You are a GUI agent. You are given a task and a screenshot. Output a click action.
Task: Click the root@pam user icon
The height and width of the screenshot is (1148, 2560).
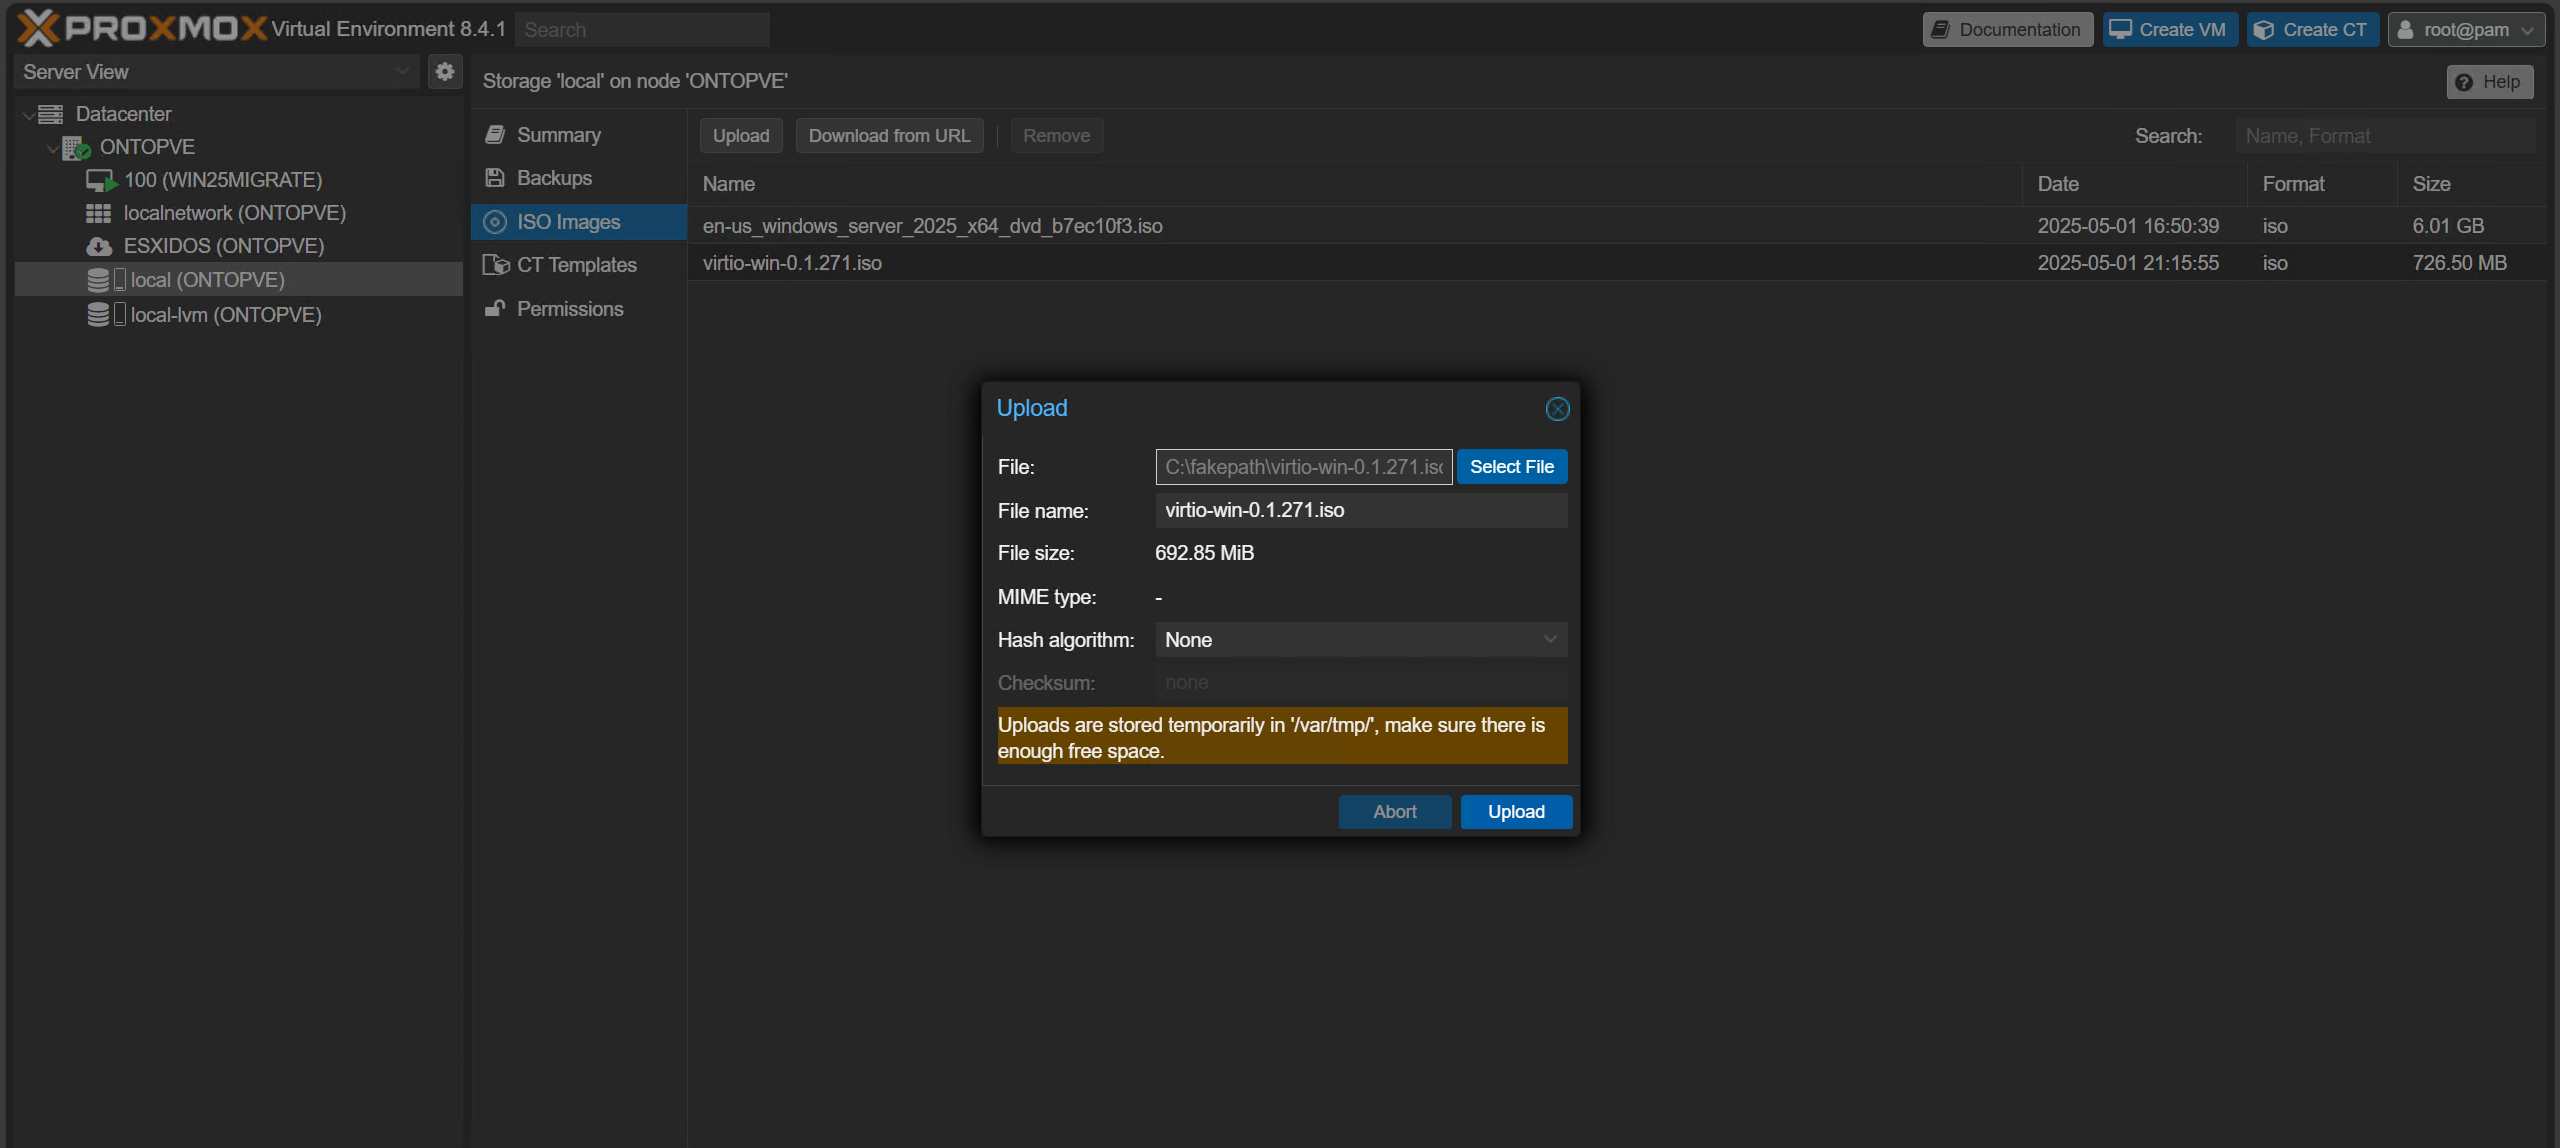(x=2406, y=30)
